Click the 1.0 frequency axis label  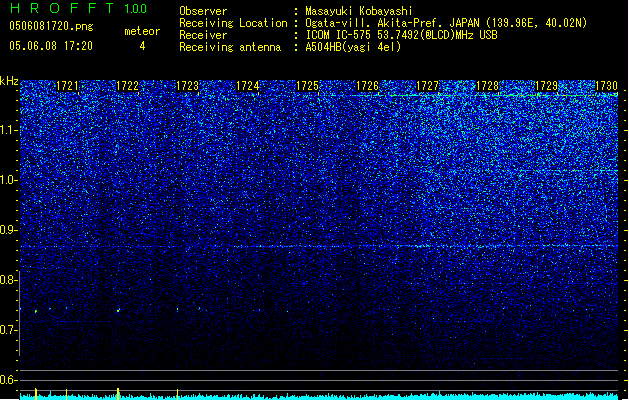8,180
